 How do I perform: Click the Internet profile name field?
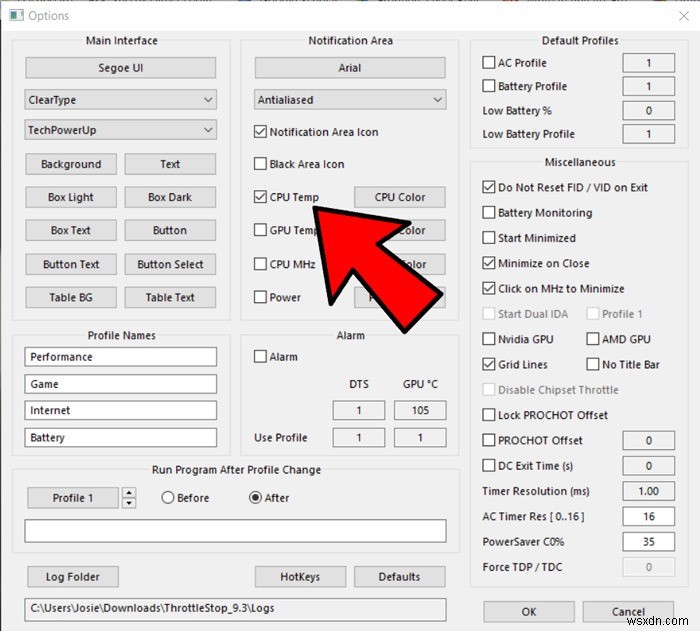click(121, 410)
